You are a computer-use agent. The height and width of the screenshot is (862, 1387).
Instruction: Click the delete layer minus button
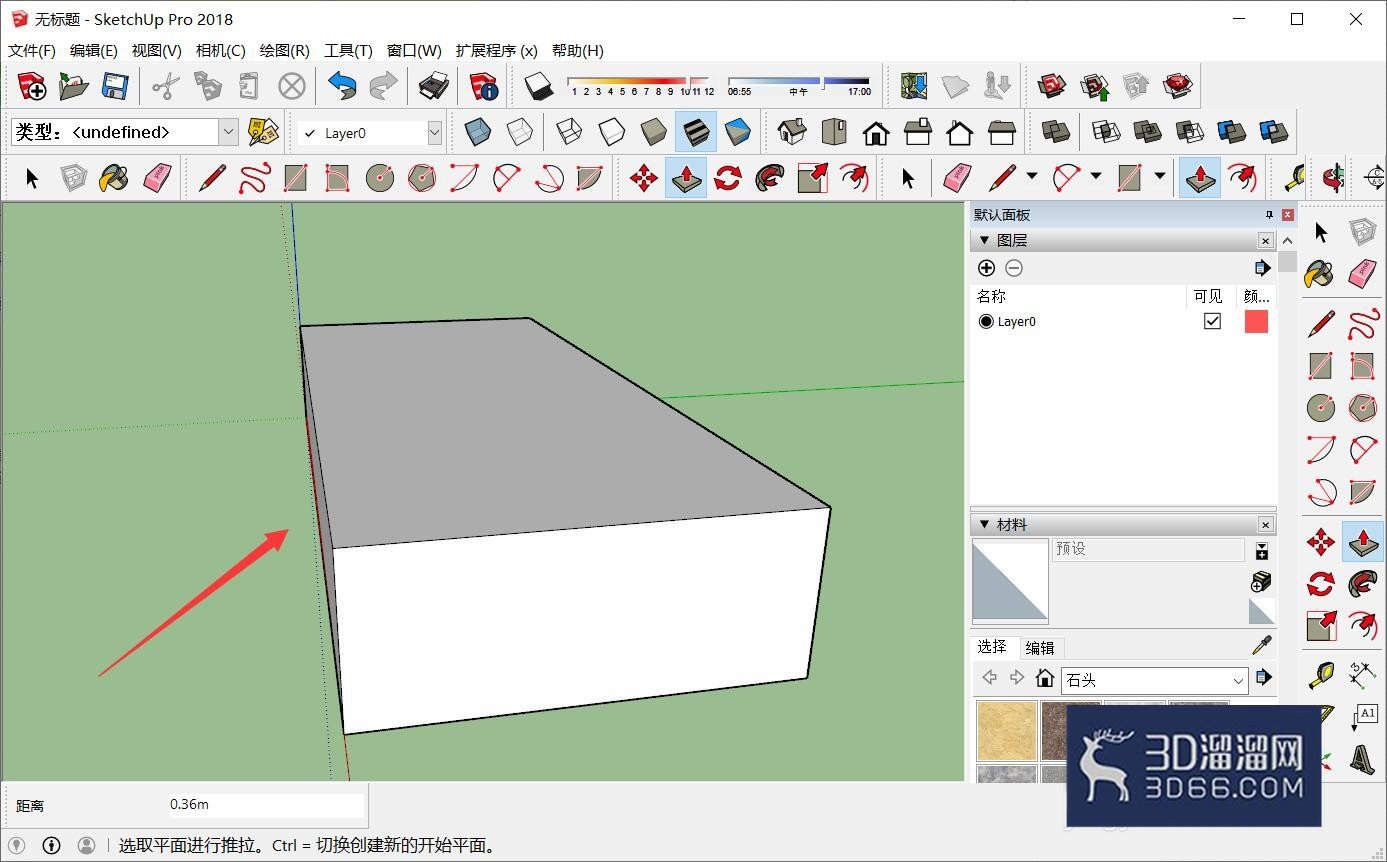[x=1014, y=268]
